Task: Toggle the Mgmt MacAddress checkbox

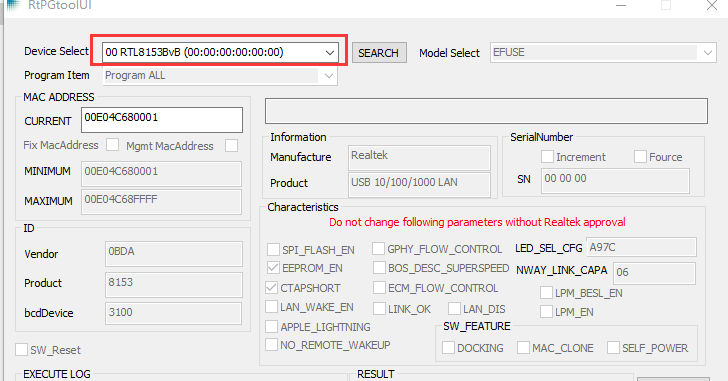Action: pos(231,145)
